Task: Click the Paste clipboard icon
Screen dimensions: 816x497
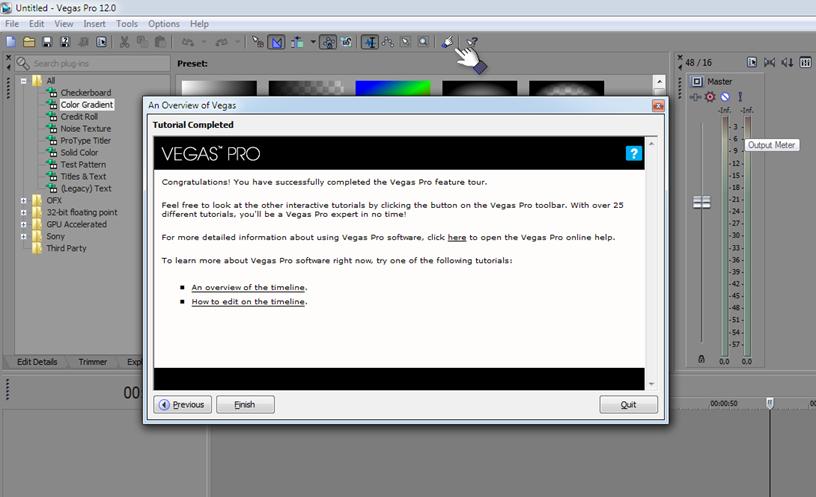Action: [160, 42]
